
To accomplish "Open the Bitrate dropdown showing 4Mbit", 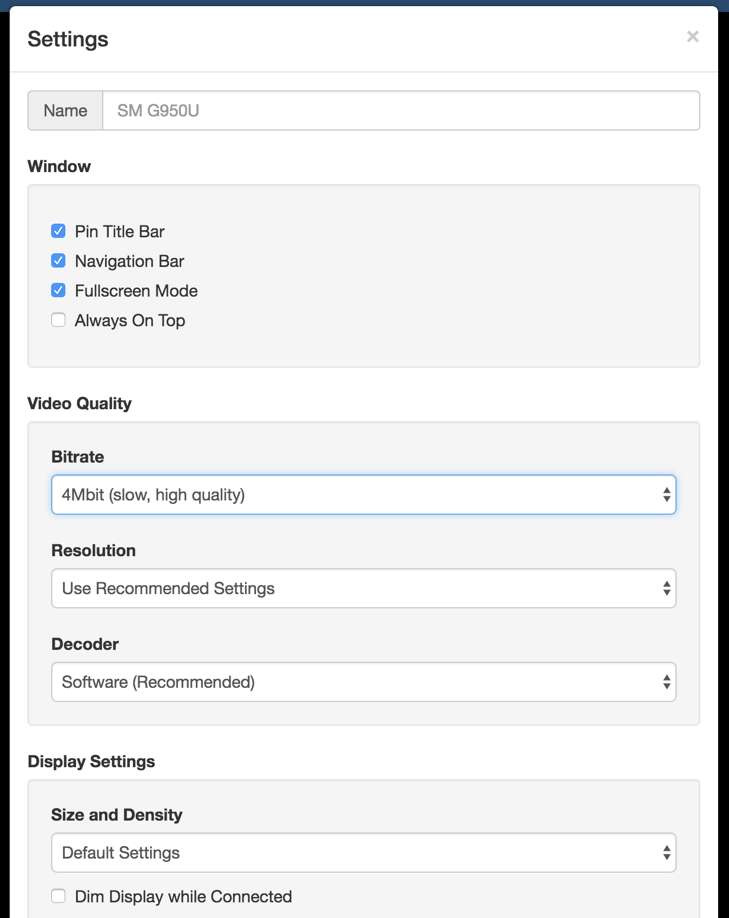I will [x=350, y=495].
